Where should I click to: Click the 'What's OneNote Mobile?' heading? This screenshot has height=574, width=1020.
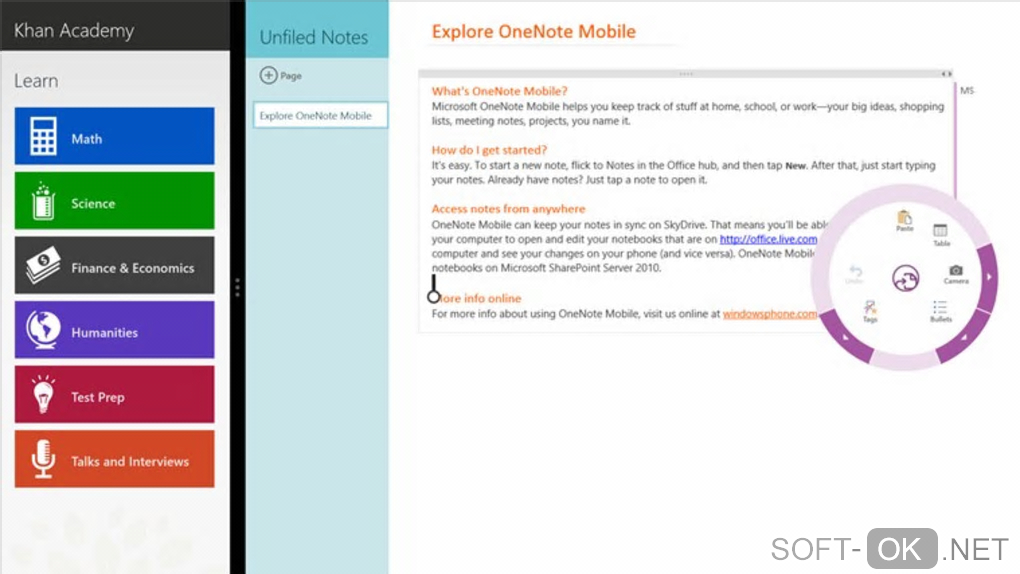(x=500, y=91)
